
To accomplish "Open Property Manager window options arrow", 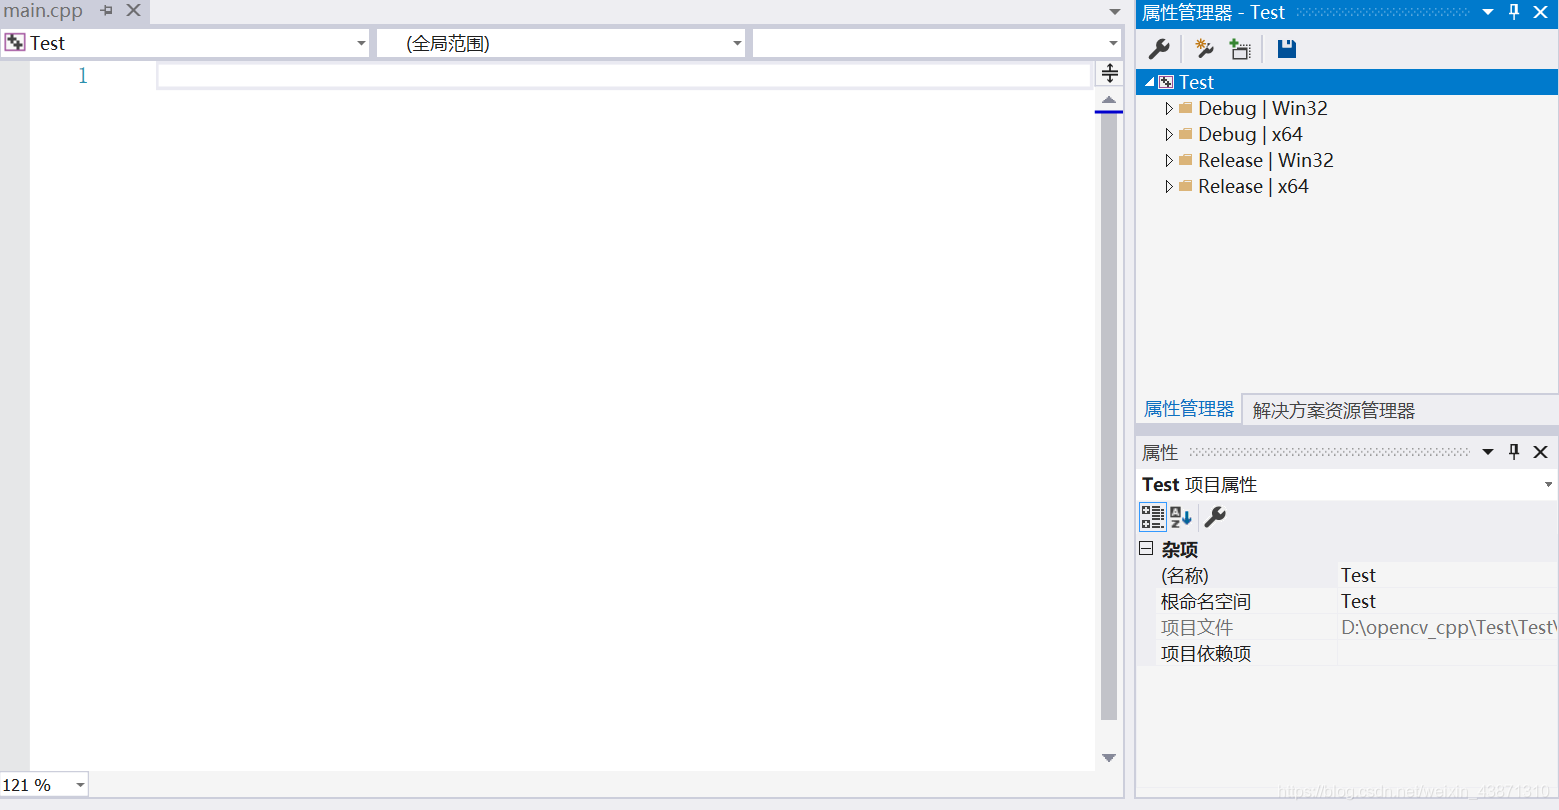I will tap(1488, 12).
